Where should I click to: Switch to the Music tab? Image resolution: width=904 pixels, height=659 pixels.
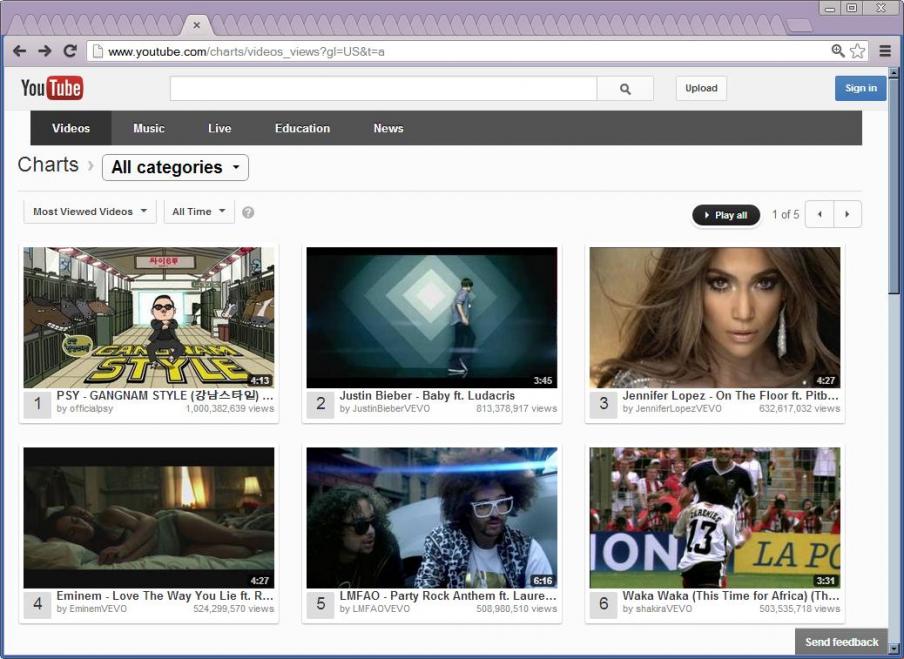coord(149,128)
